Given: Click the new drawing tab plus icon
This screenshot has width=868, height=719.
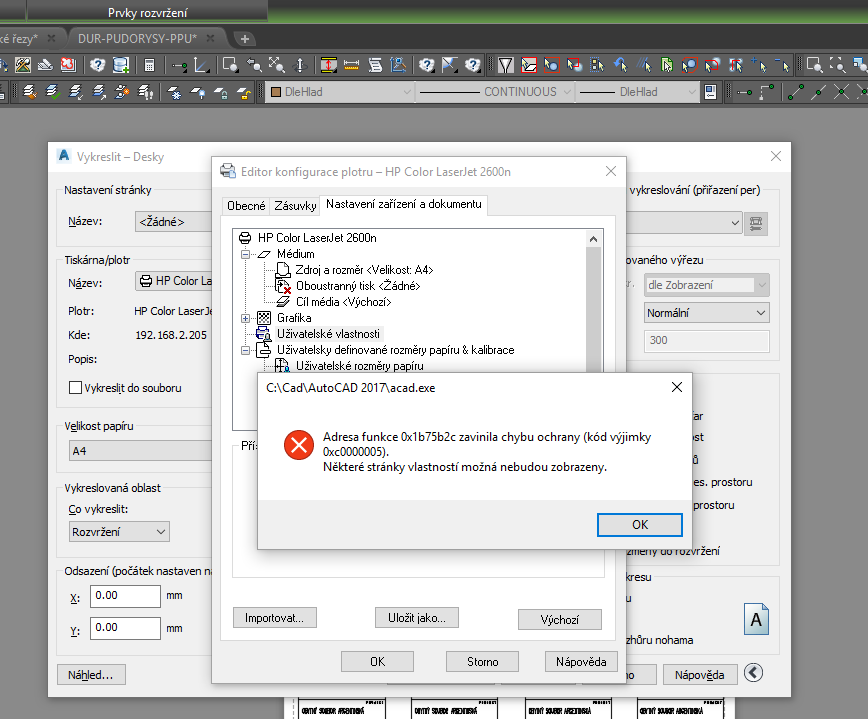Looking at the screenshot, I should tap(245, 38).
